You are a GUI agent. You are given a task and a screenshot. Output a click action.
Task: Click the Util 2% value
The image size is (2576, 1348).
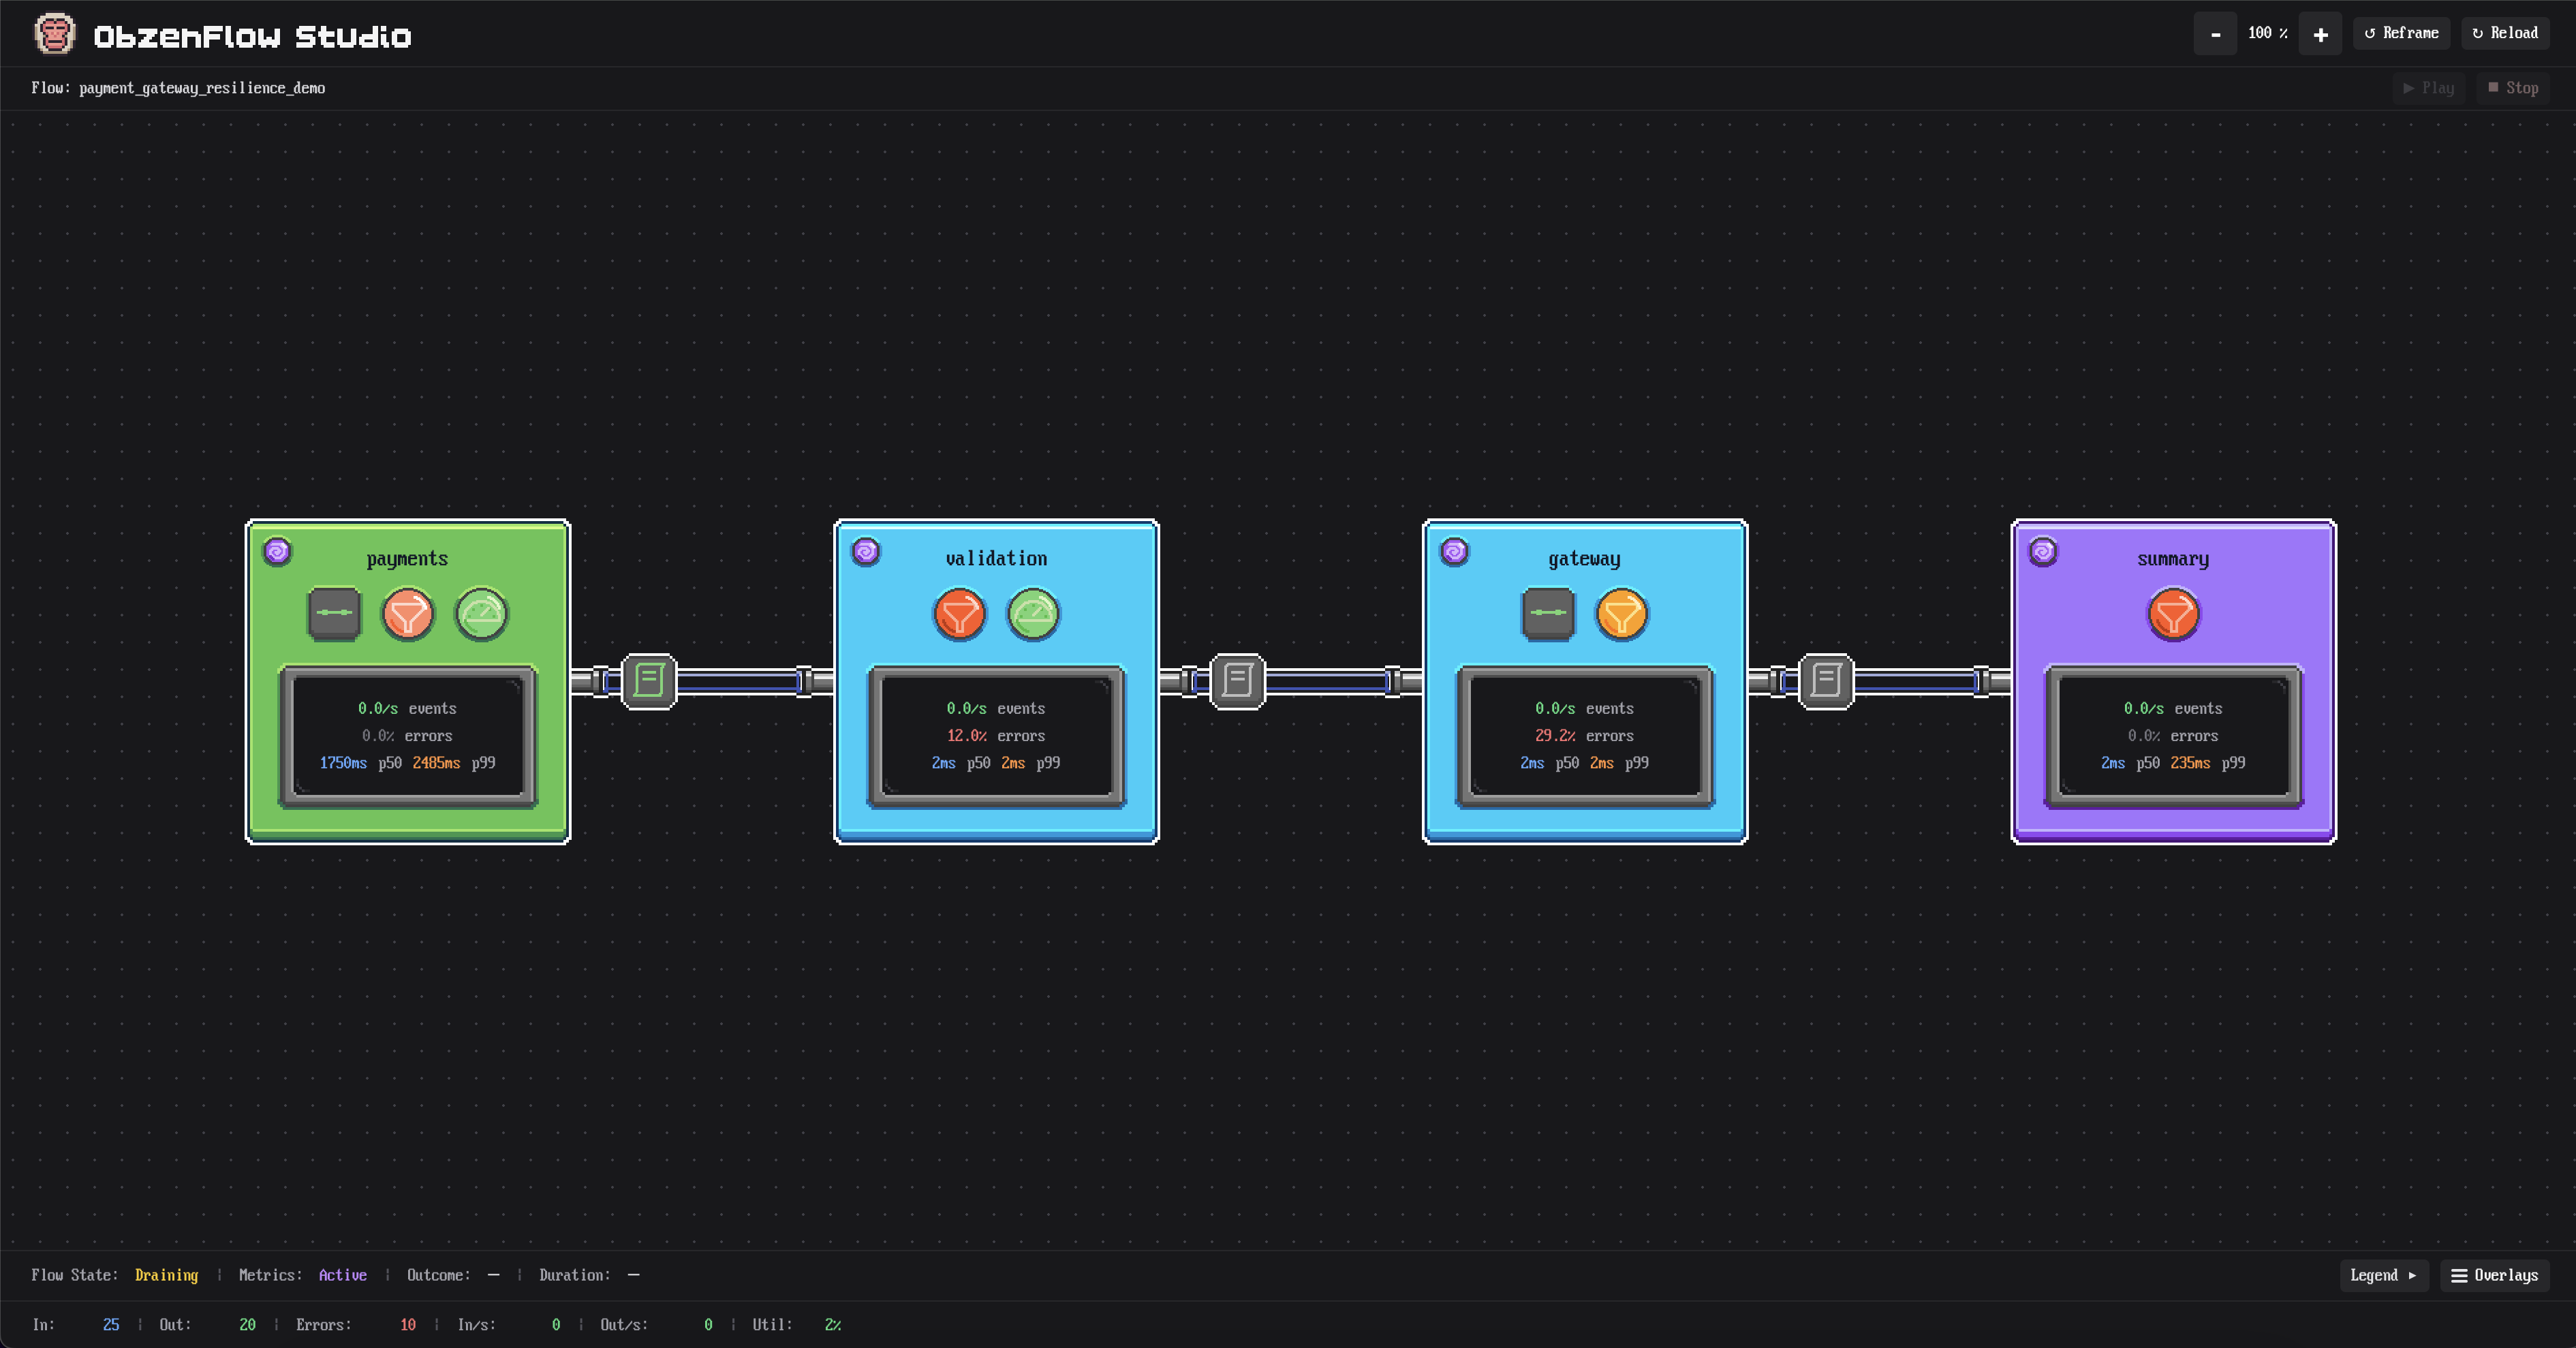pos(832,1325)
